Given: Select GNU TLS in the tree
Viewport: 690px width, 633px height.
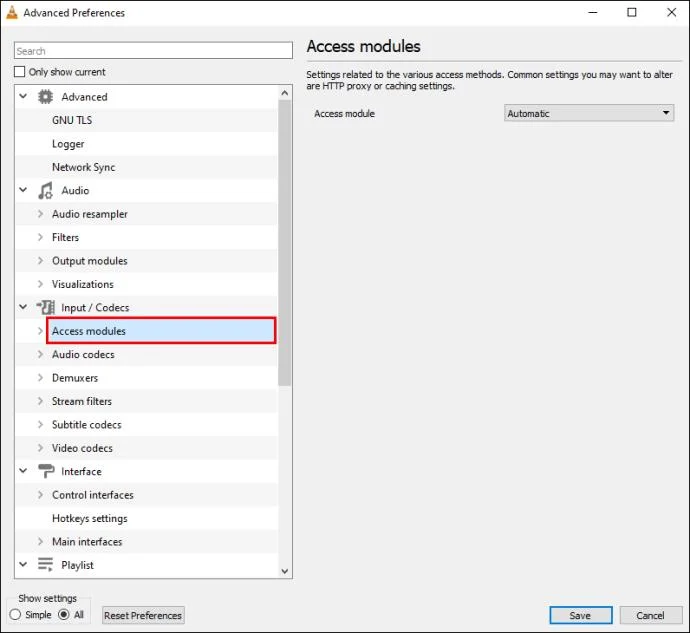Looking at the screenshot, I should (72, 120).
